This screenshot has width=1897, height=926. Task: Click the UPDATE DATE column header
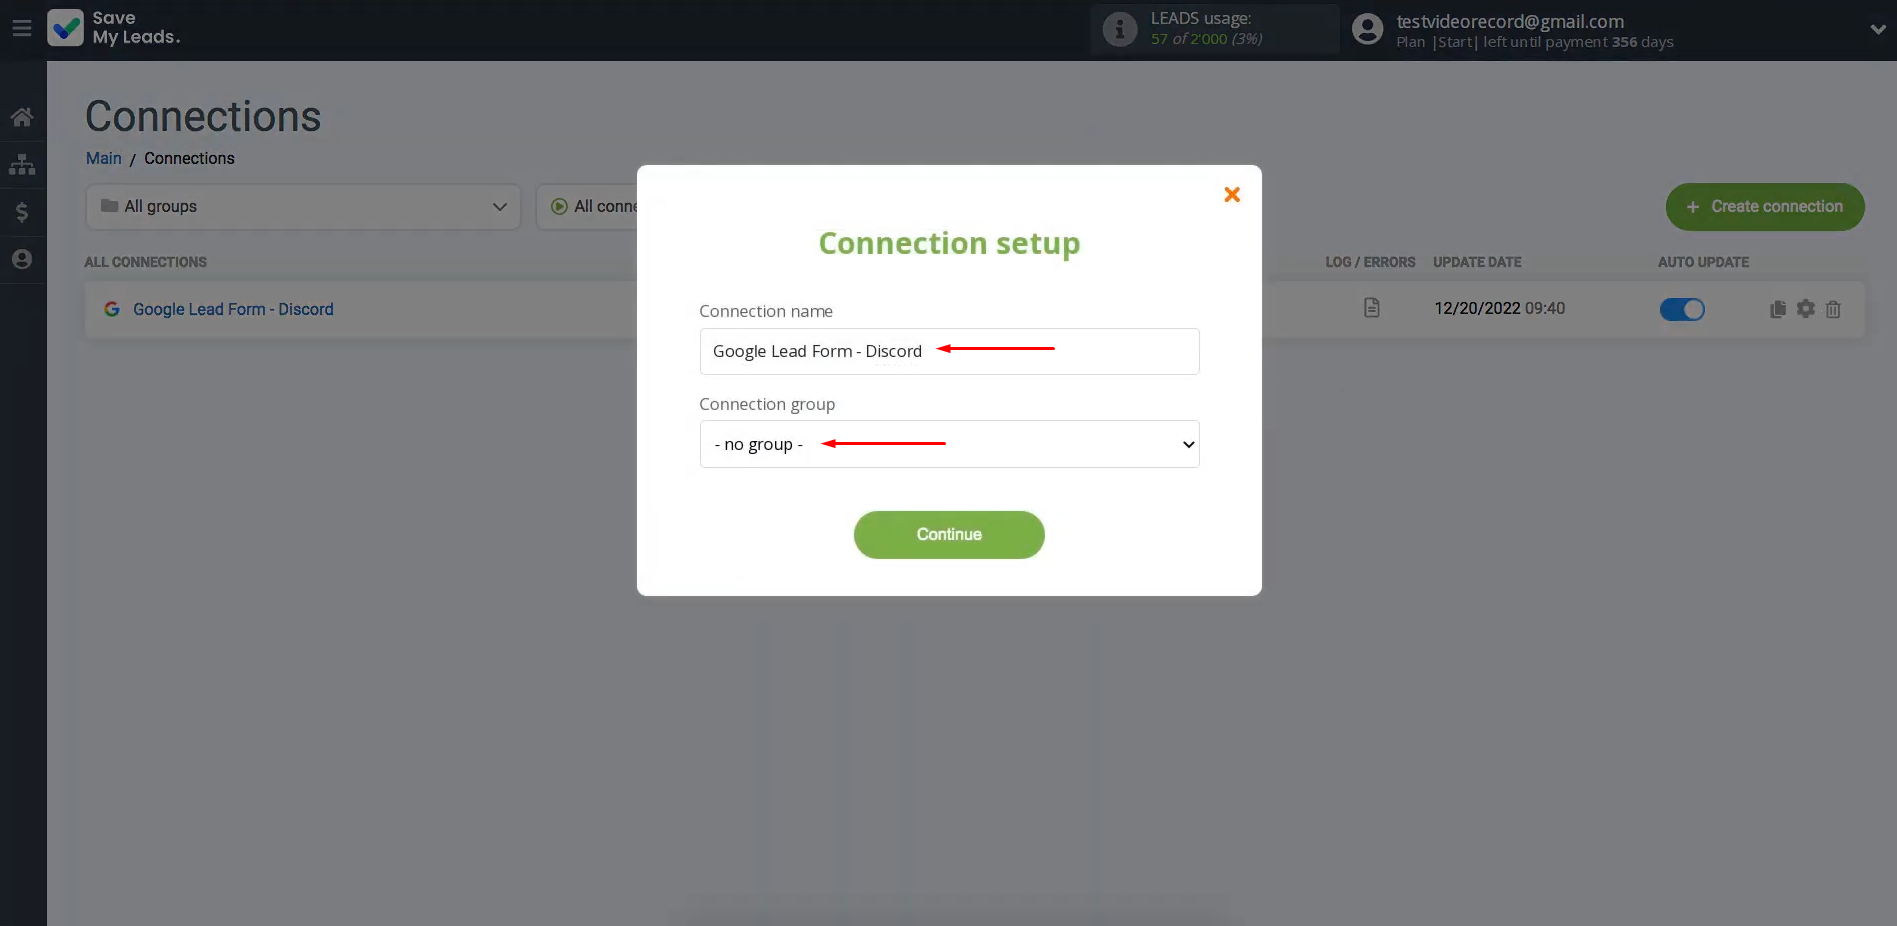[1477, 262]
